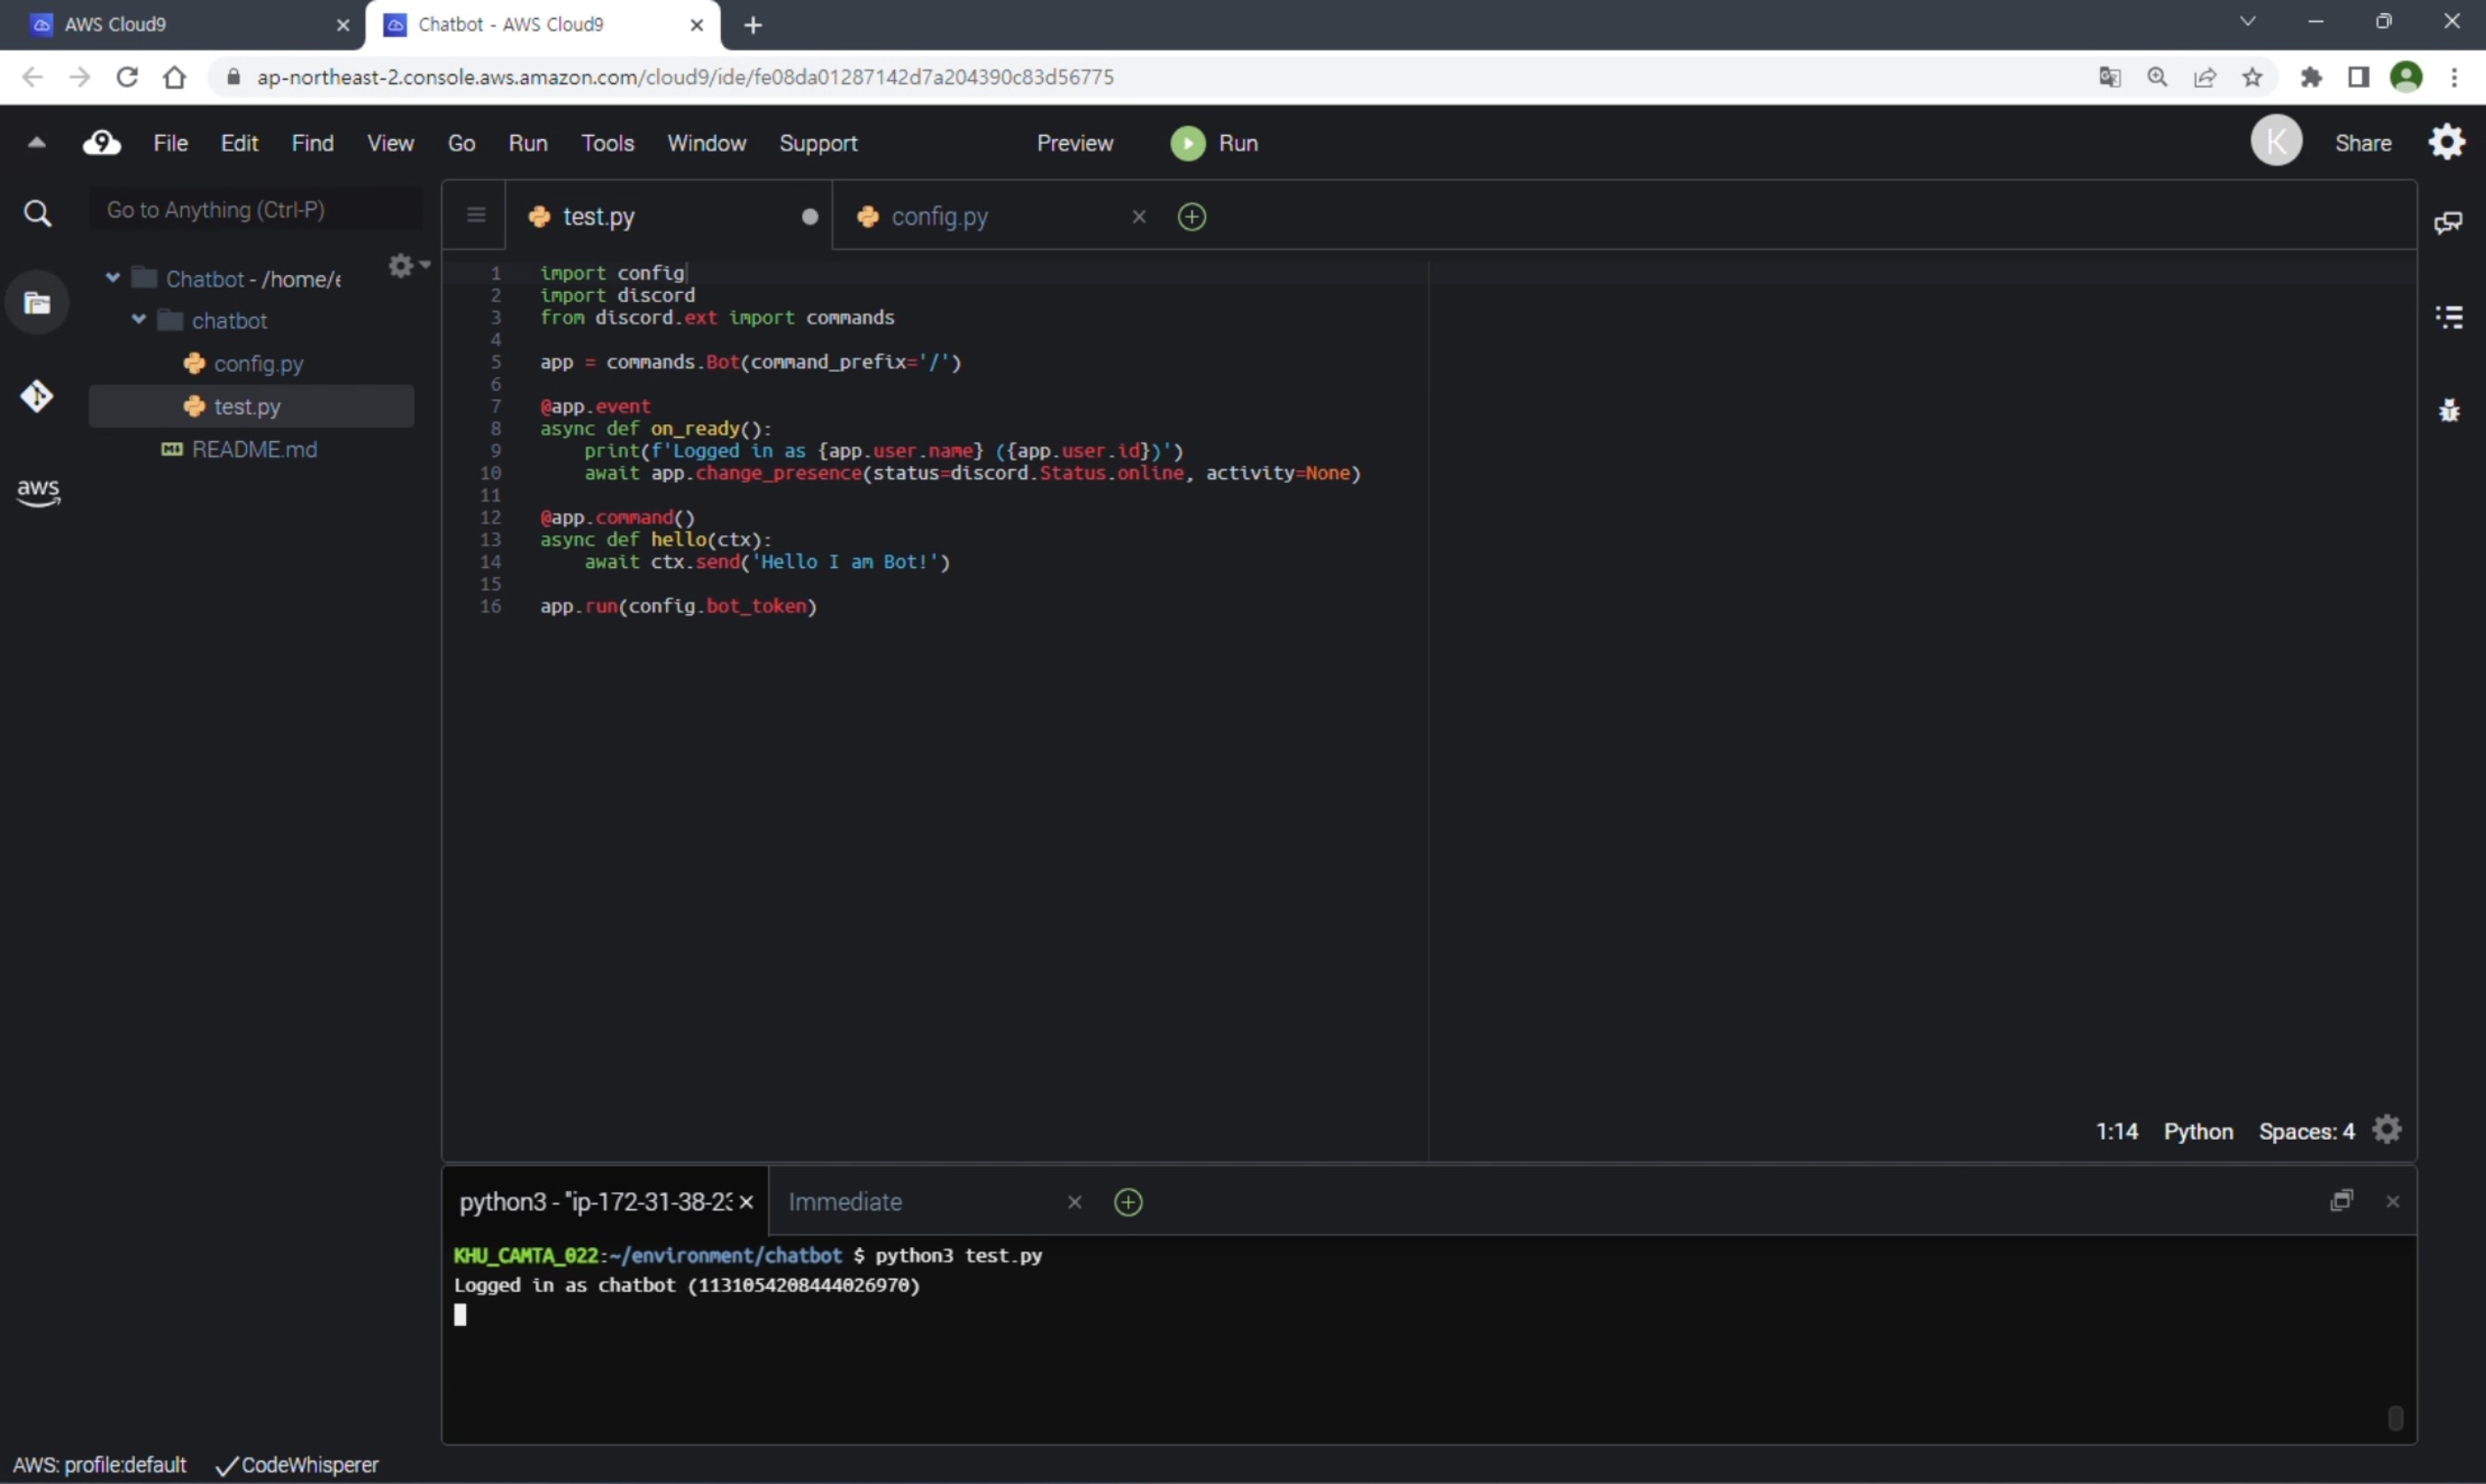The width and height of the screenshot is (2486, 1484).
Task: Open the Go menu
Action: (461, 143)
